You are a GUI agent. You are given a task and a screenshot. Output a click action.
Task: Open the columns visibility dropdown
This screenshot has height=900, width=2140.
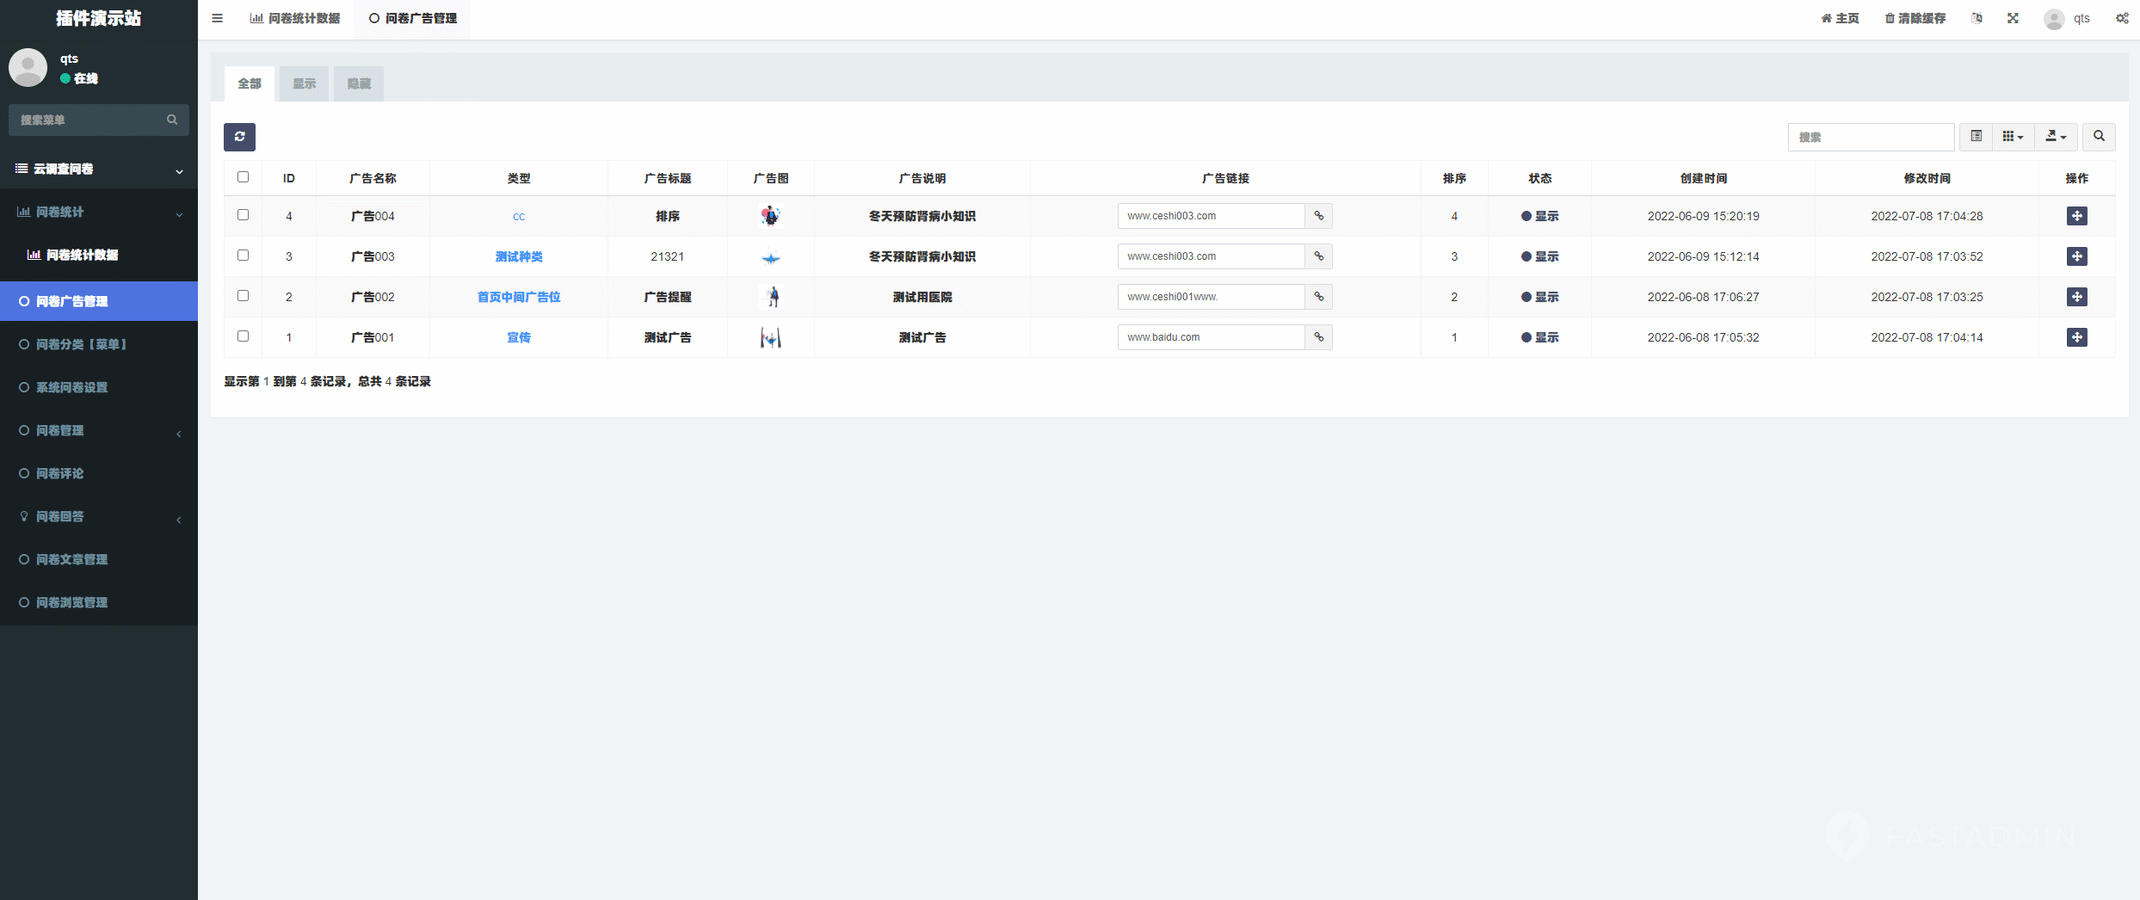(2012, 137)
